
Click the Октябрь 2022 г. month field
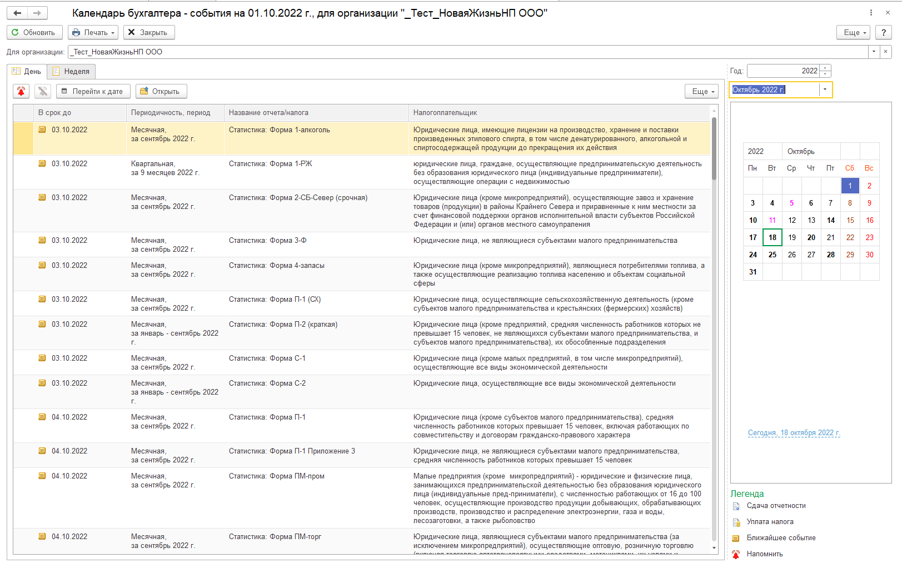pos(774,90)
